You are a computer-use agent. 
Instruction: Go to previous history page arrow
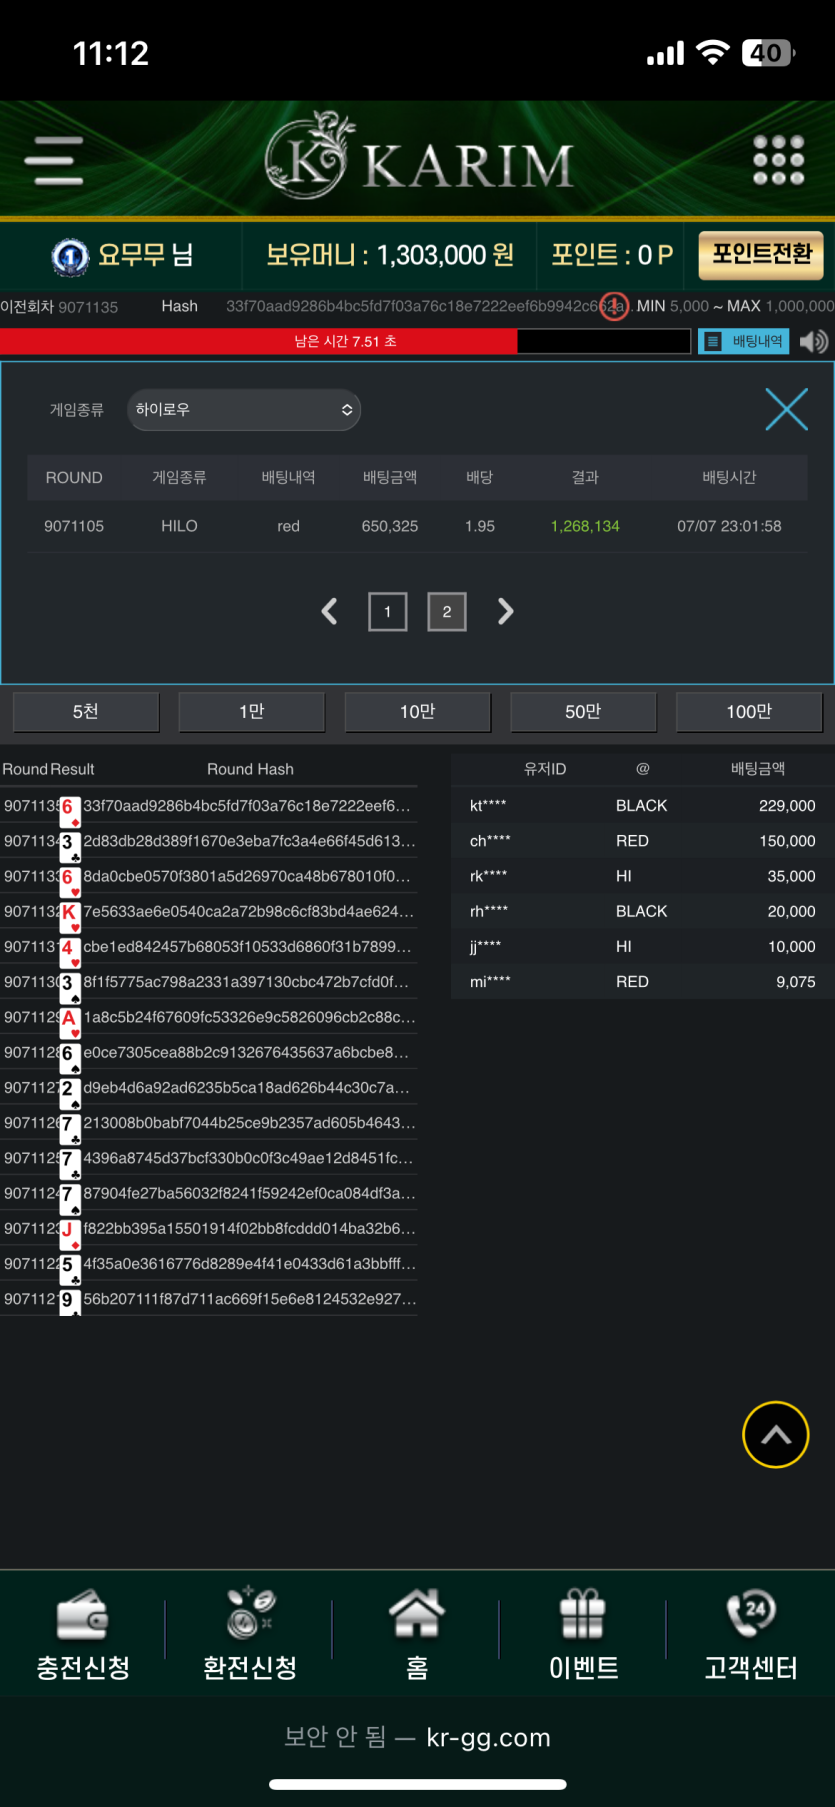pos(330,611)
